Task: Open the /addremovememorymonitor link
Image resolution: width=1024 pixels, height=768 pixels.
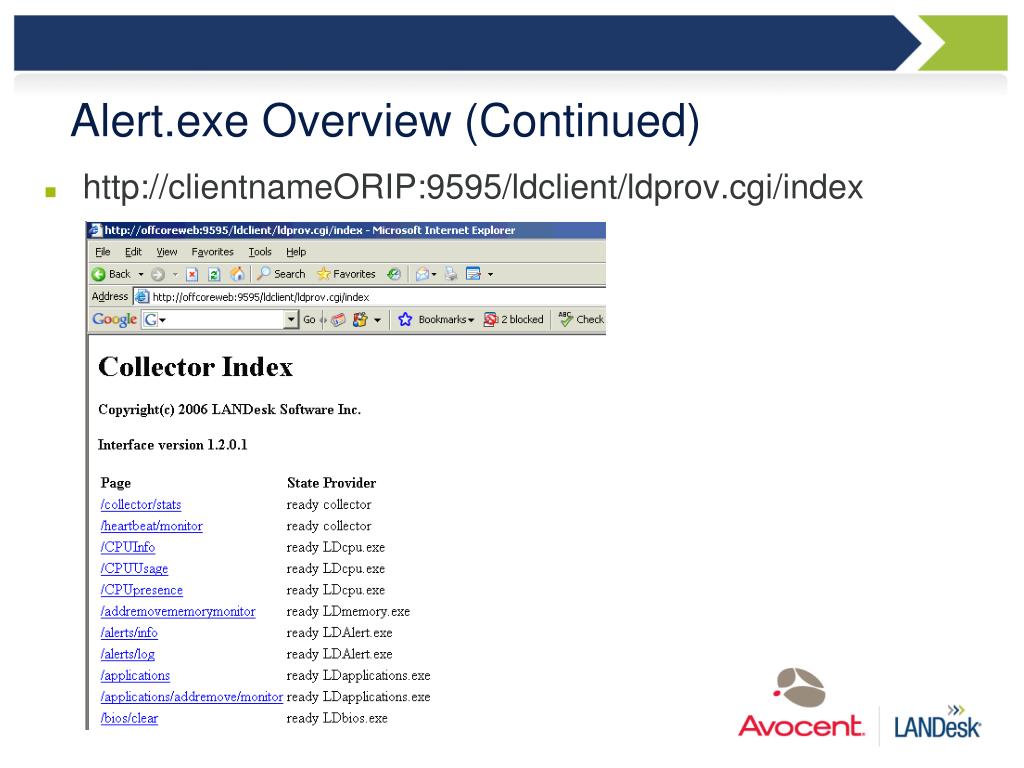Action: click(178, 612)
